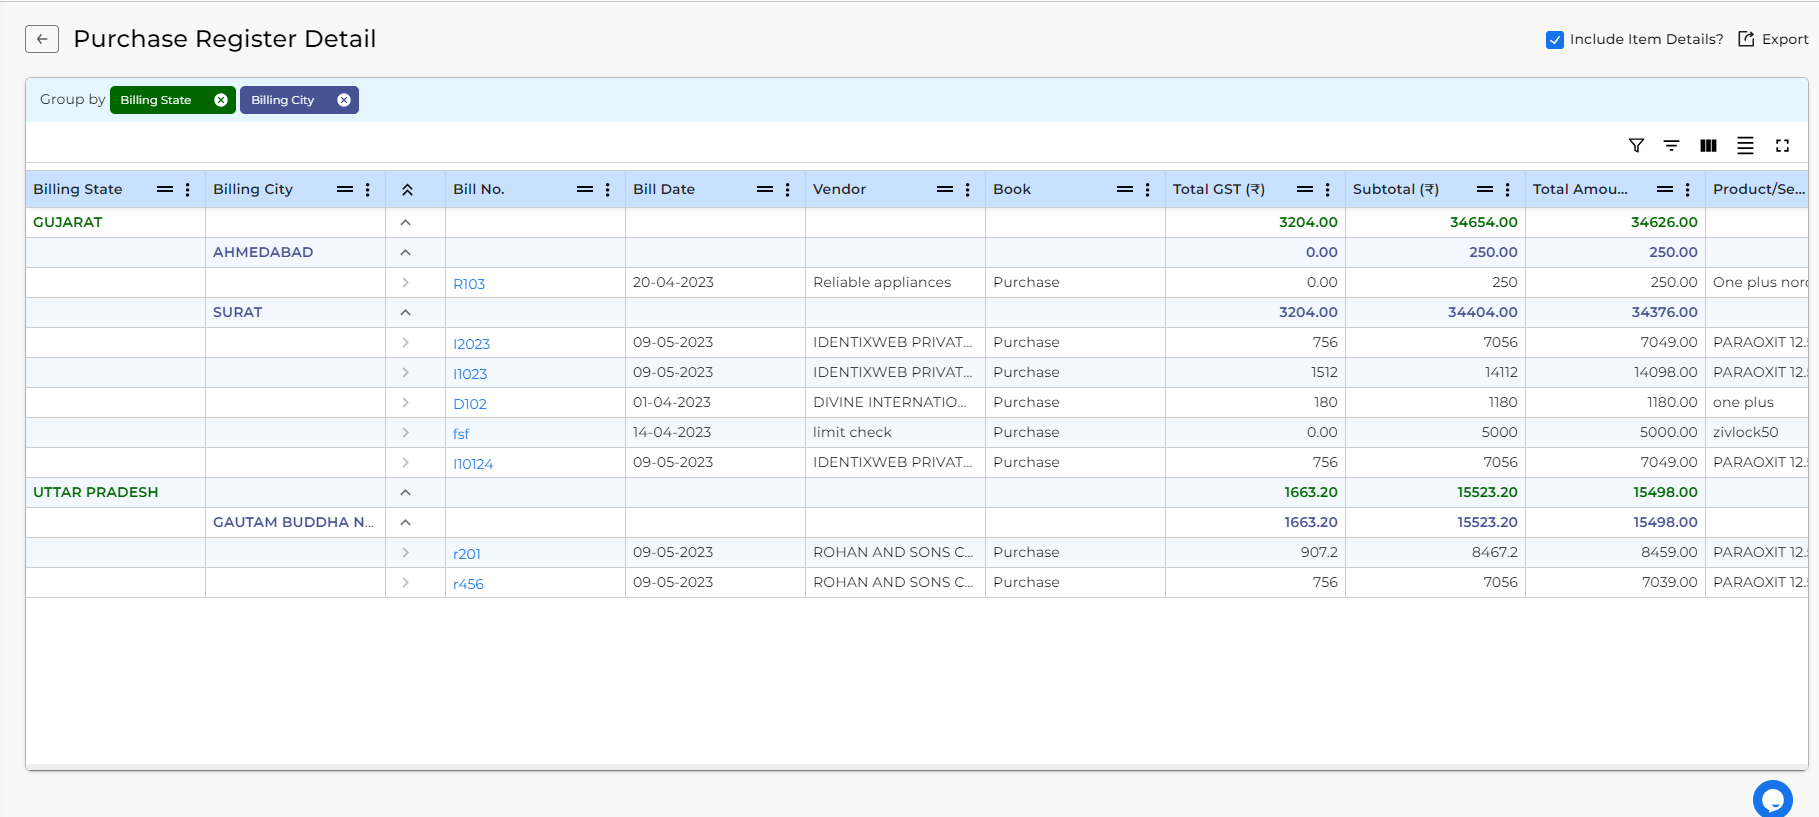Click Vendor column drag handle
Image resolution: width=1819 pixels, height=817 pixels.
pyautogui.click(x=945, y=189)
